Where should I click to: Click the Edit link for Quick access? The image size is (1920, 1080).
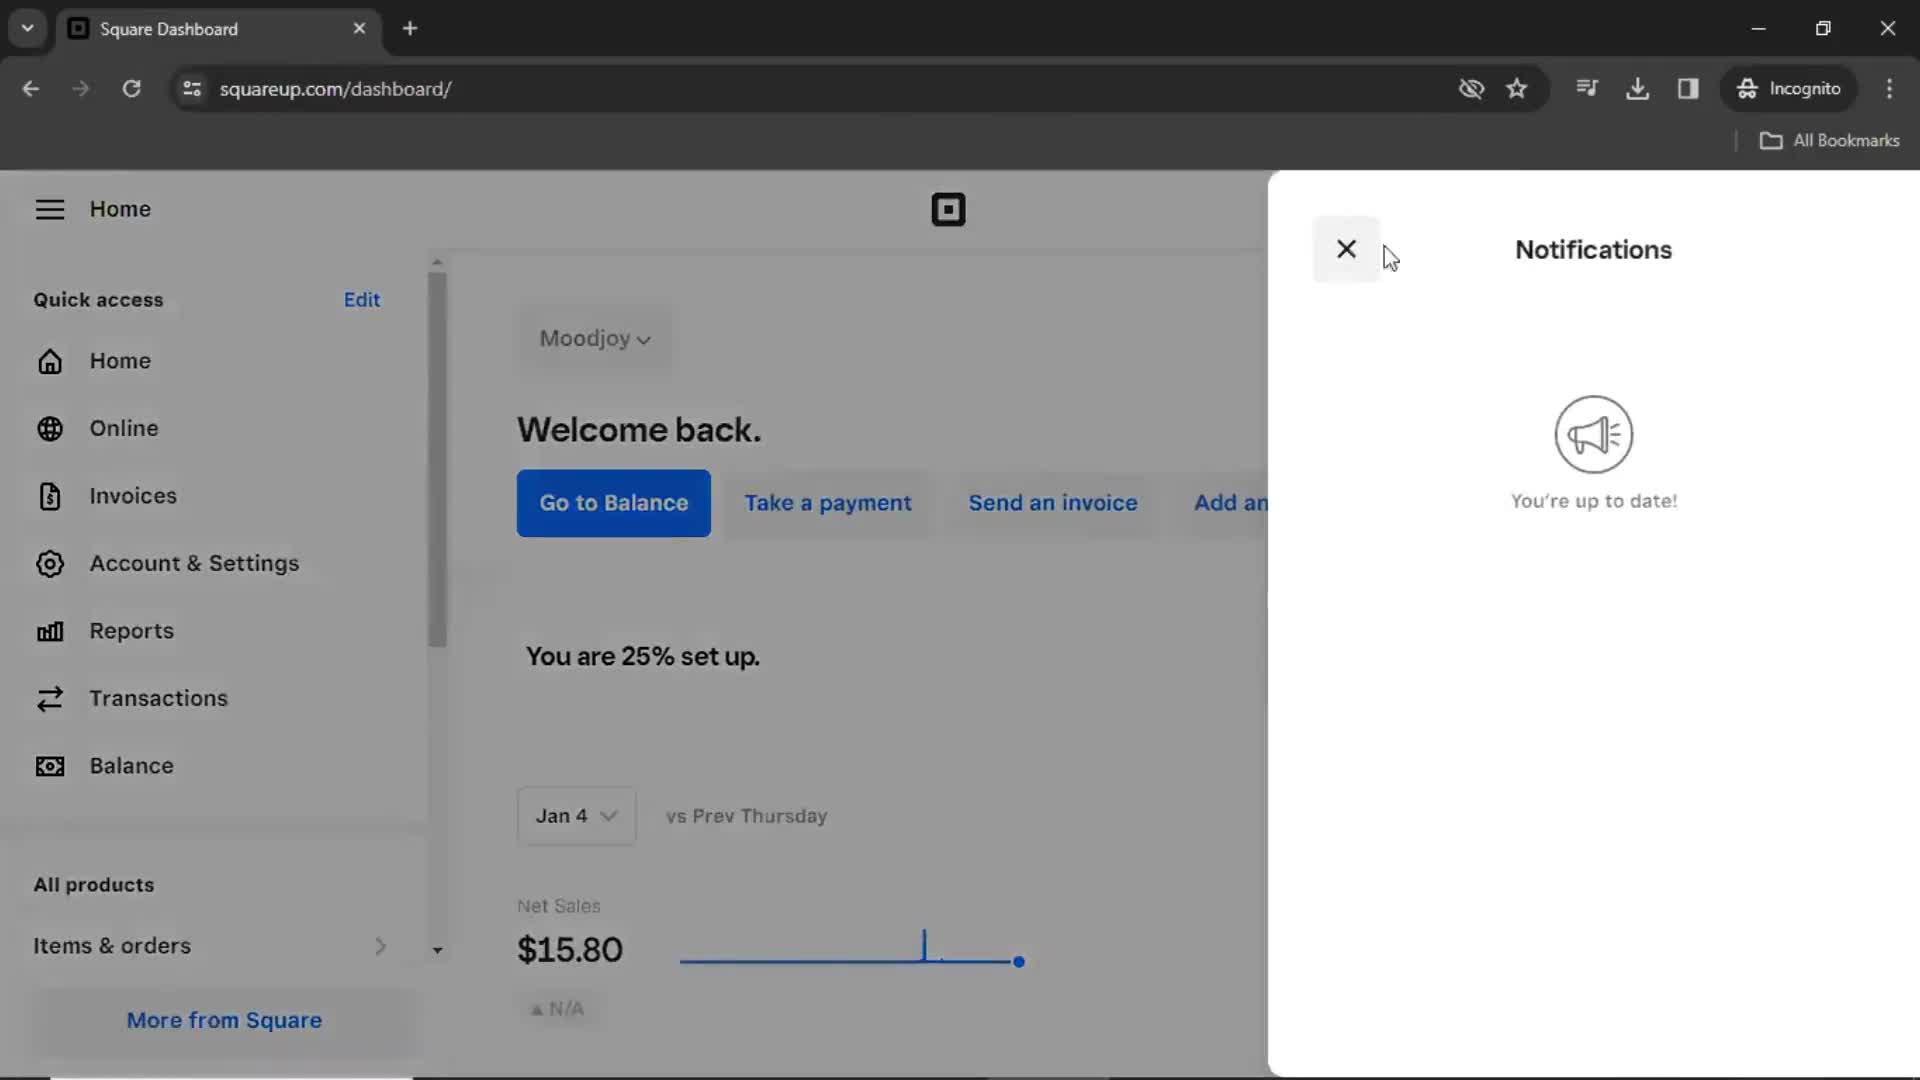[x=362, y=300]
